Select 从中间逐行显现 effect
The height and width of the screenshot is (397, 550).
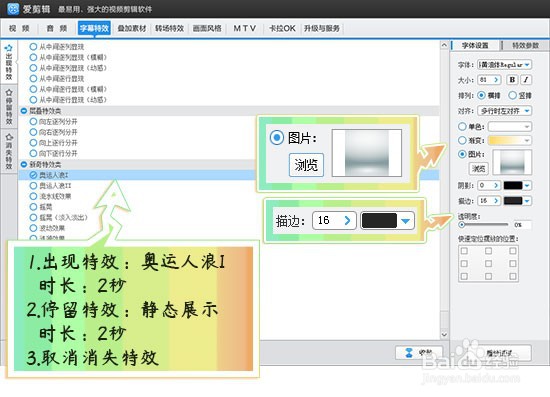click(x=57, y=78)
